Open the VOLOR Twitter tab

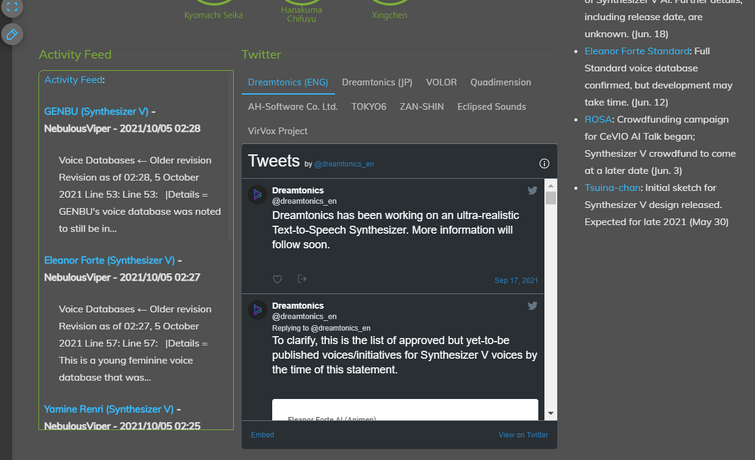441,82
